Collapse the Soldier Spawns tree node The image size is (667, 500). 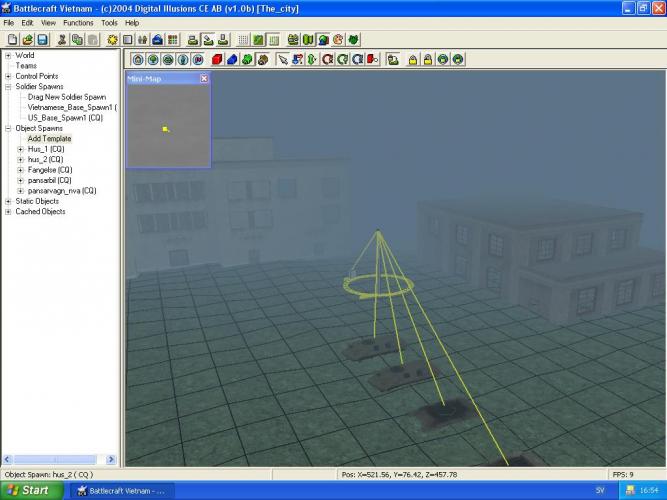coord(8,87)
